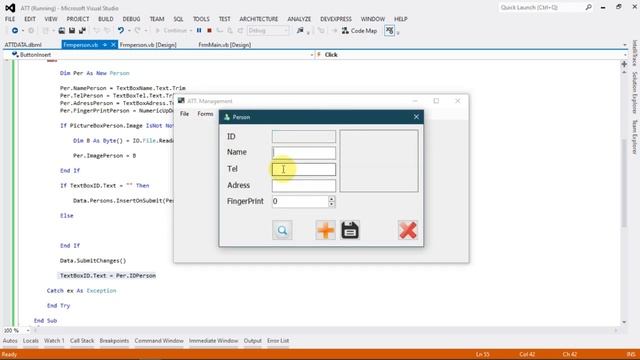Open the DEVEXPRESS menu

(336, 19)
